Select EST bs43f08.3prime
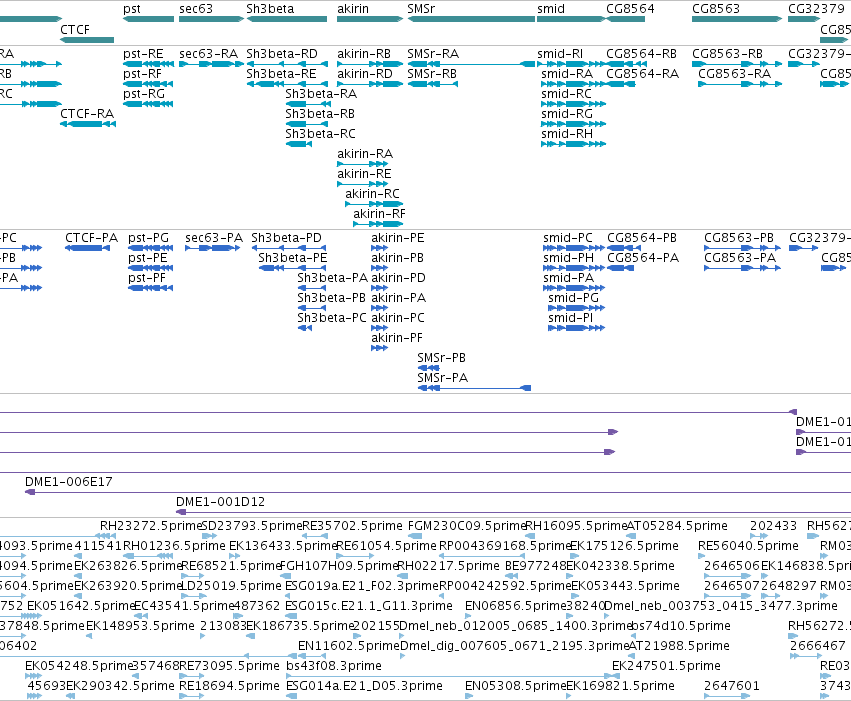Screen dimensions: 851x701 334,666
